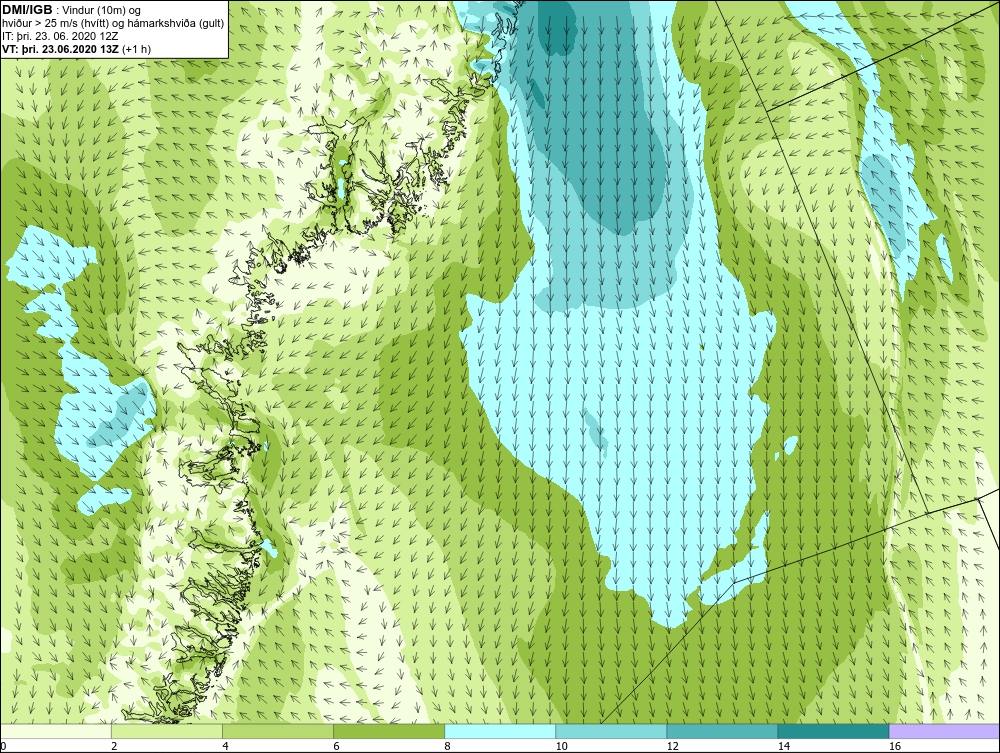The width and height of the screenshot is (1000, 753).
Task: Click the 0–2 m/s pale legend swatch
Action: (x=55, y=731)
